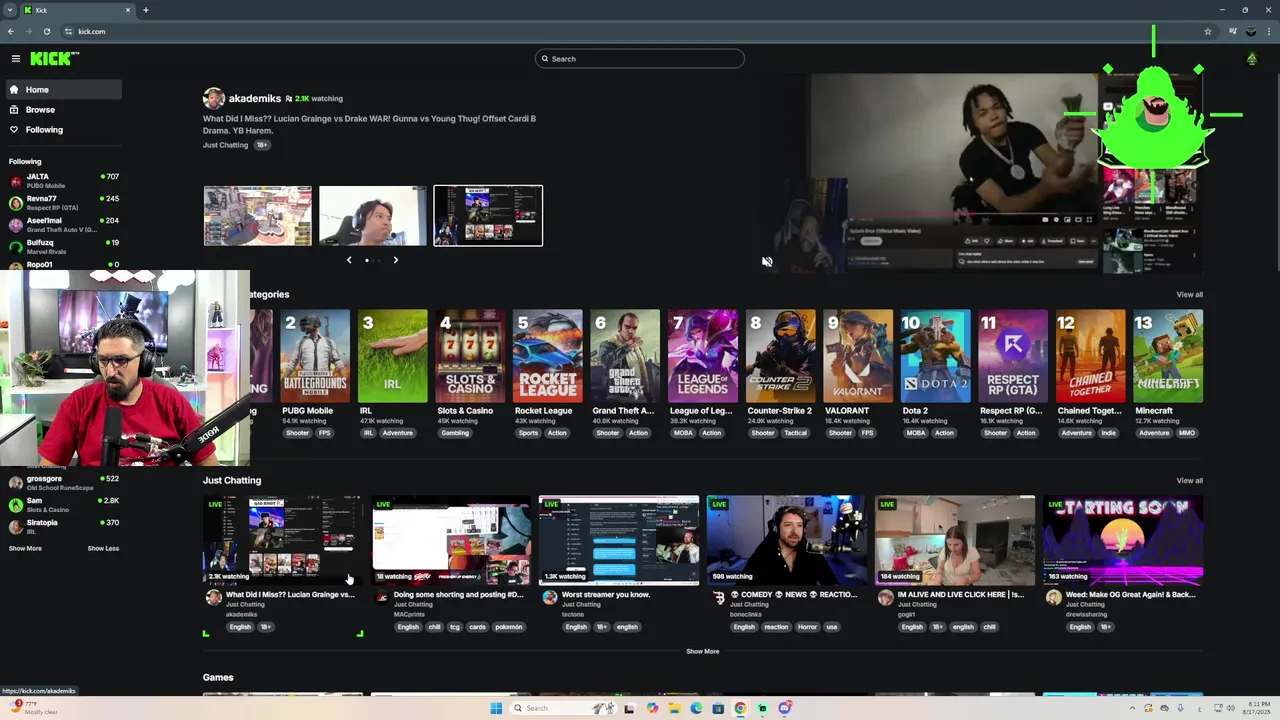1280x720 pixels.
Task: Expand followed channels with Show More
Action: point(25,548)
